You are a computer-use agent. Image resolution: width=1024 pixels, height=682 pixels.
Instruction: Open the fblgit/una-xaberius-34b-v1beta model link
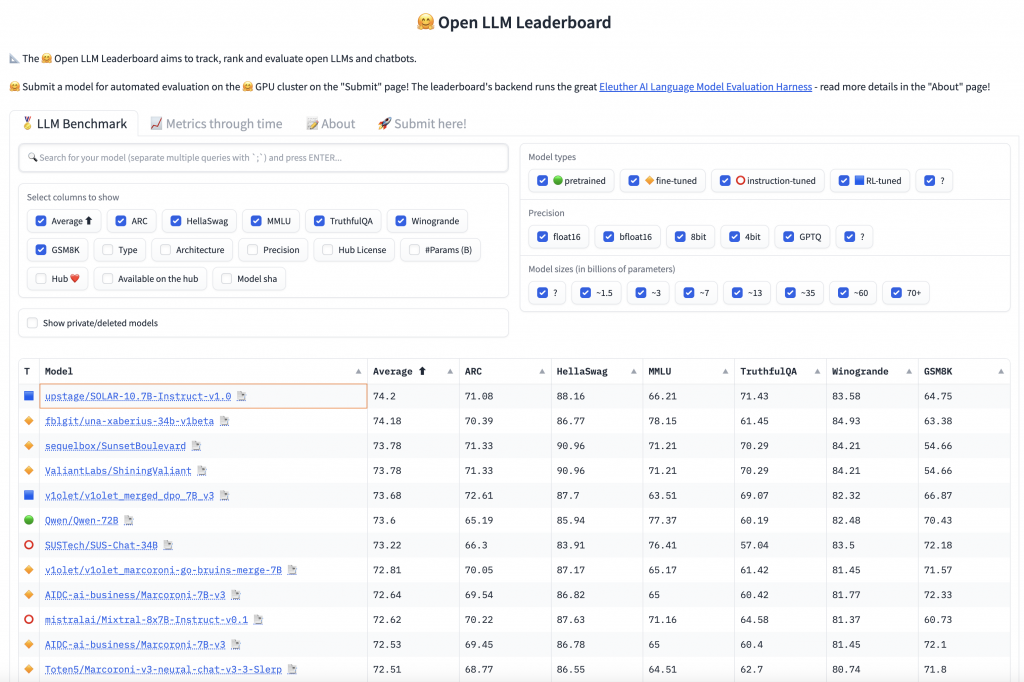129,421
